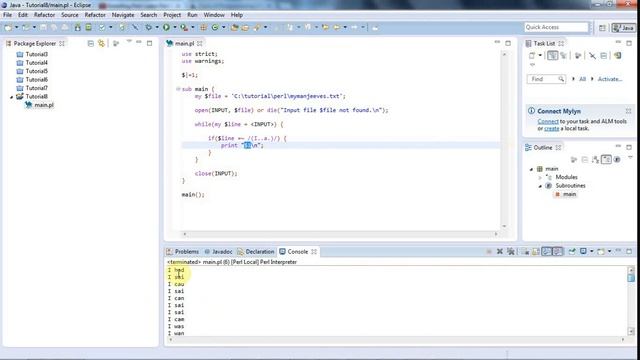Click Pin Console icon
Image resolution: width=640 pixels, height=360 pixels.
click(x=572, y=251)
